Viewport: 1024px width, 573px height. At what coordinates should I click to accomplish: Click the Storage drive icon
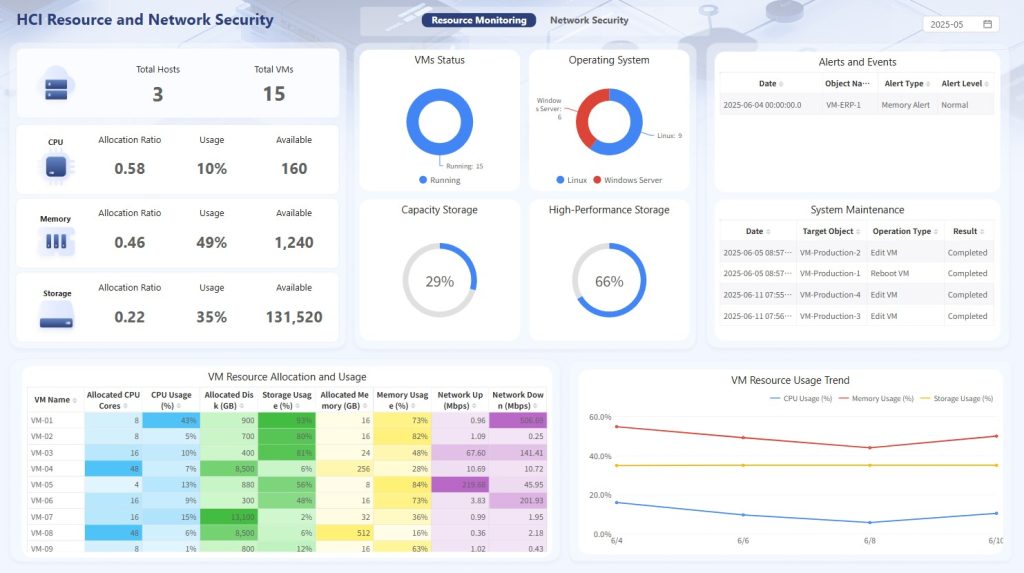56,316
